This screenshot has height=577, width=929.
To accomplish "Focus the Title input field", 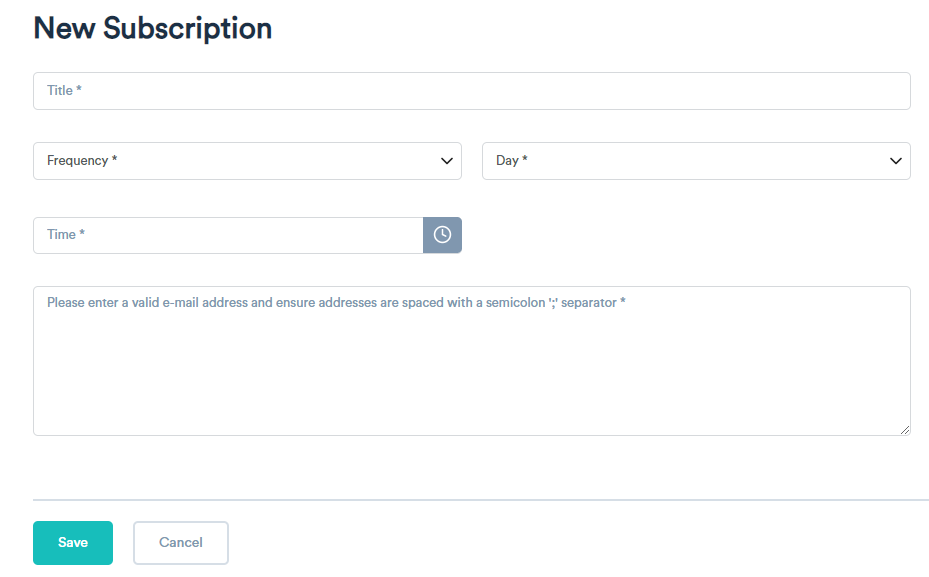I will pos(471,91).
